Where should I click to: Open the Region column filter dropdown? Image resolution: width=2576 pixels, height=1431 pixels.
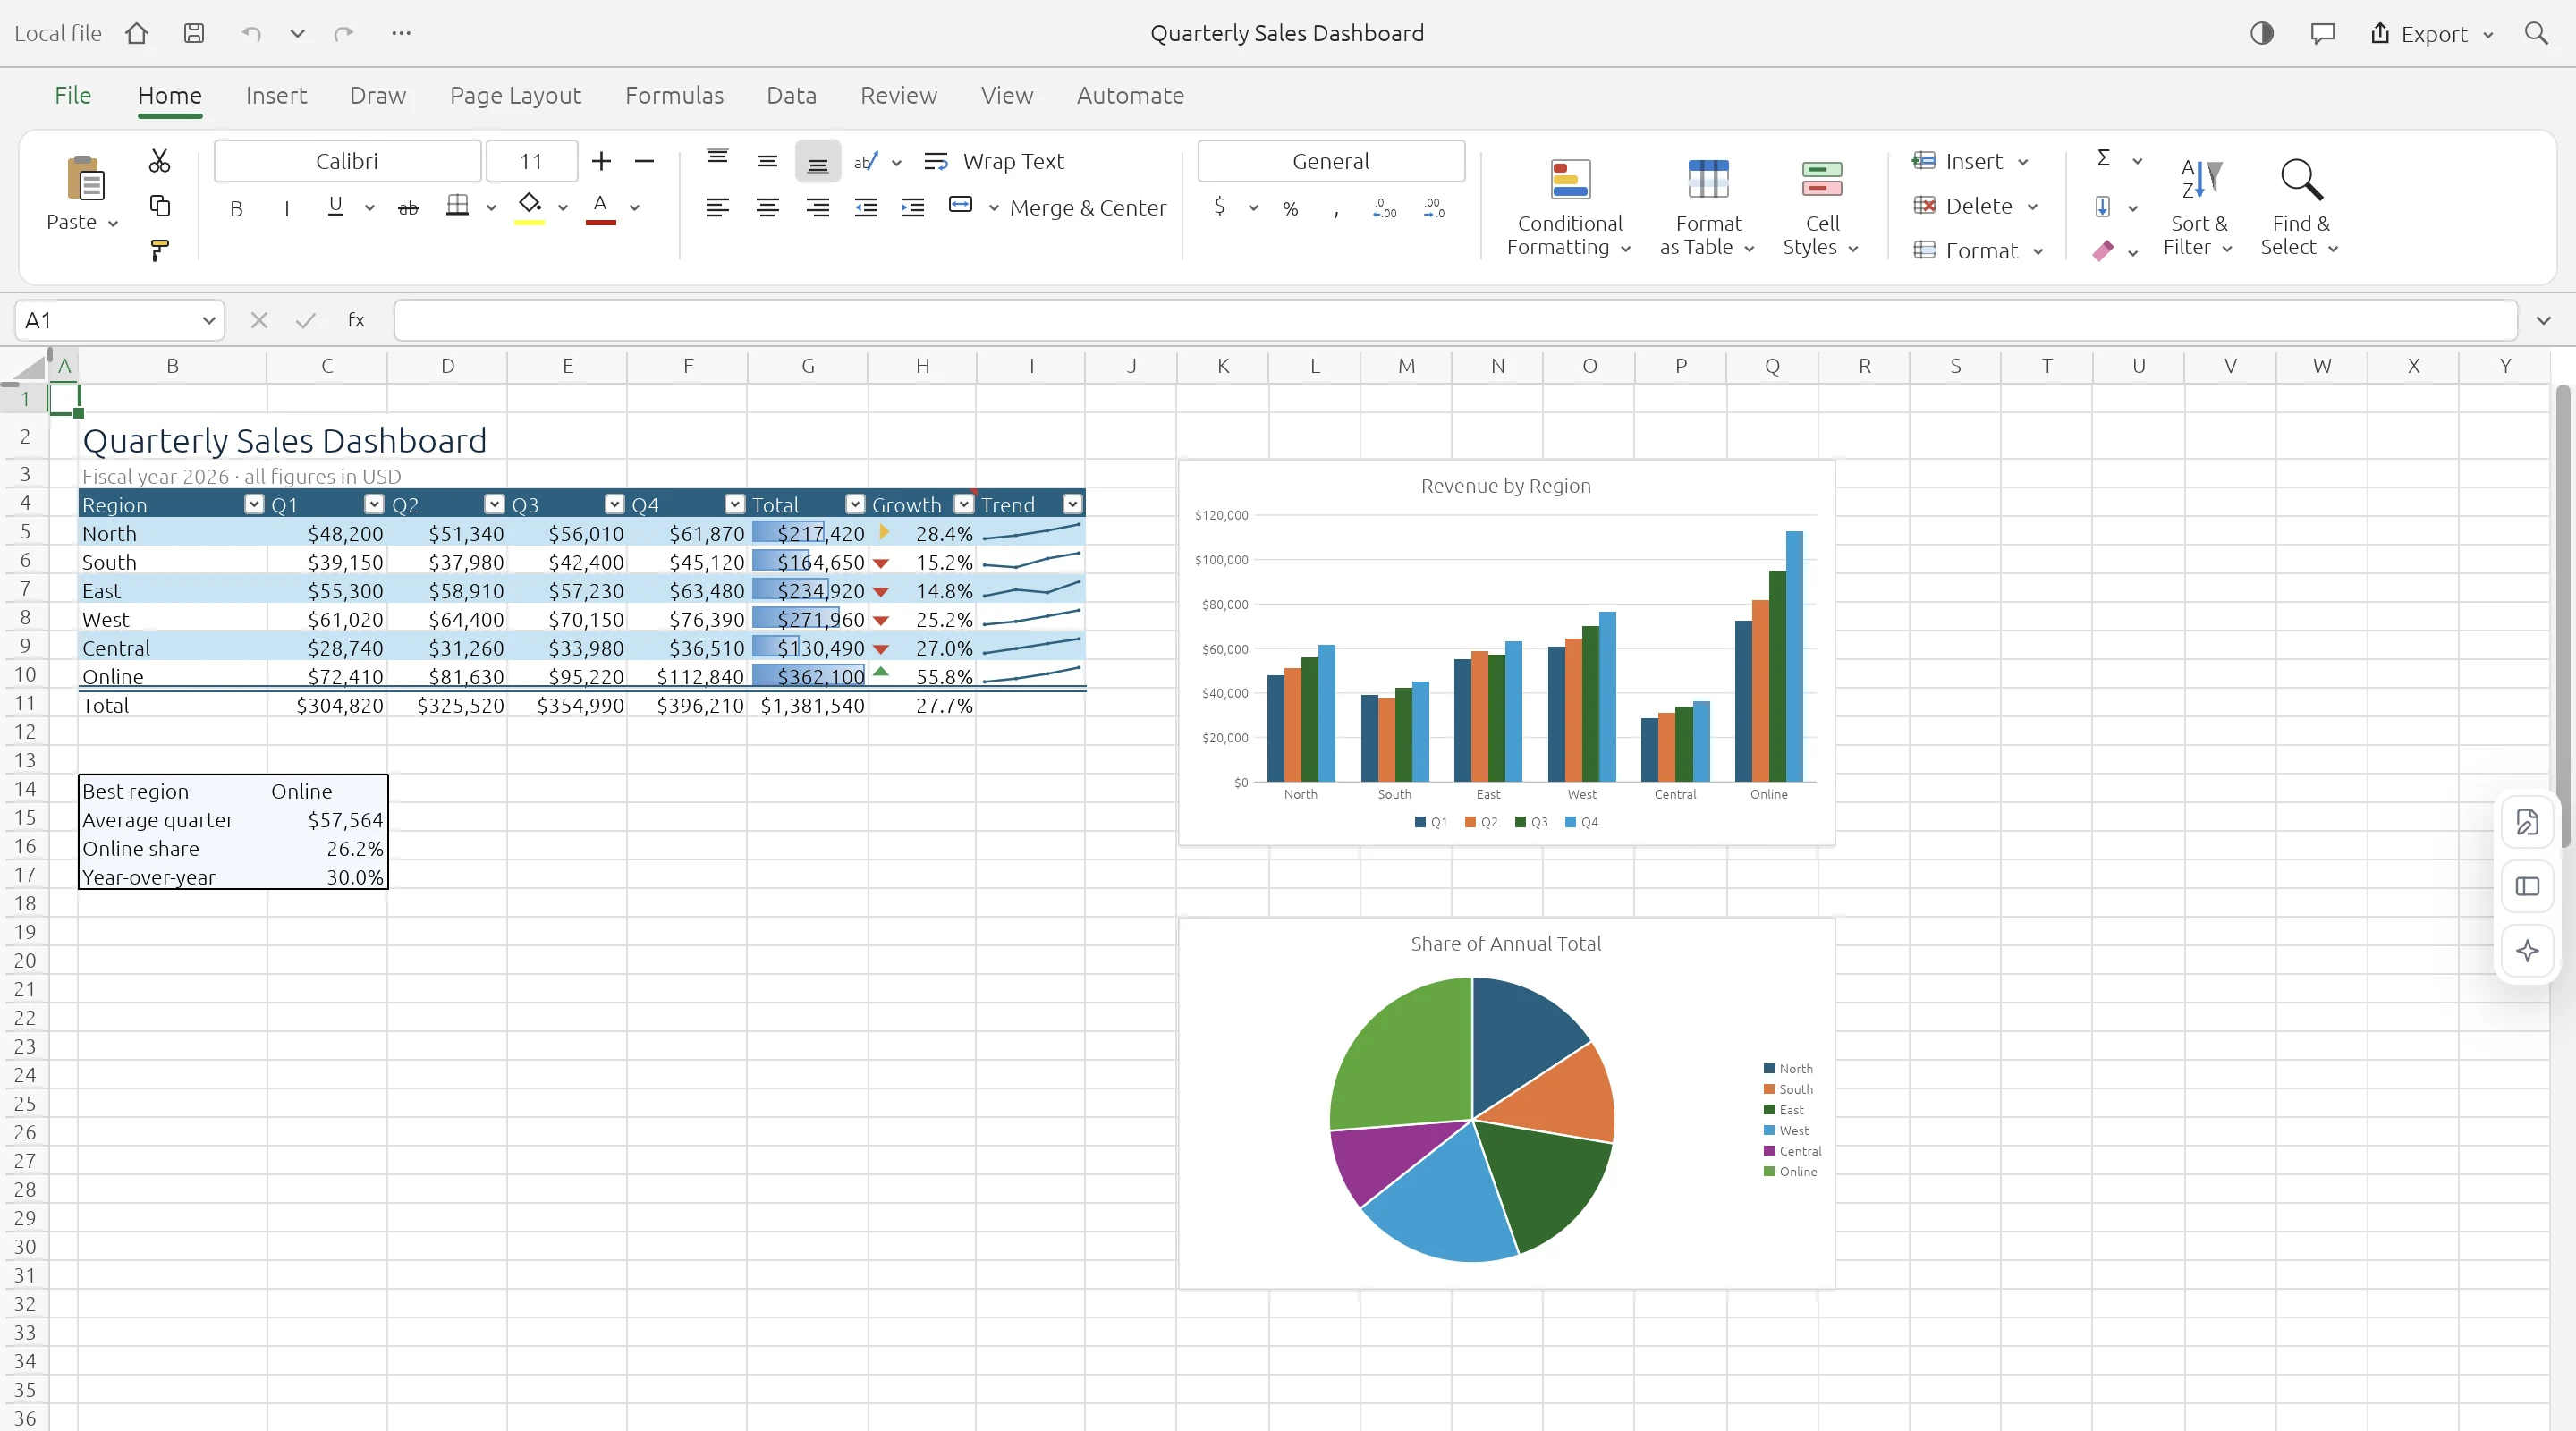coord(254,504)
